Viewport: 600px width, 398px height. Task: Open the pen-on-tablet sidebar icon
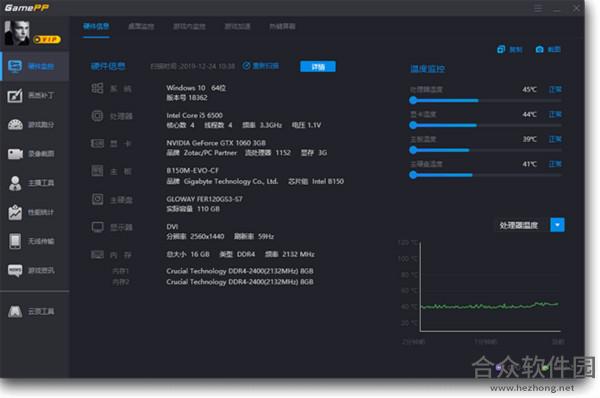pos(15,95)
